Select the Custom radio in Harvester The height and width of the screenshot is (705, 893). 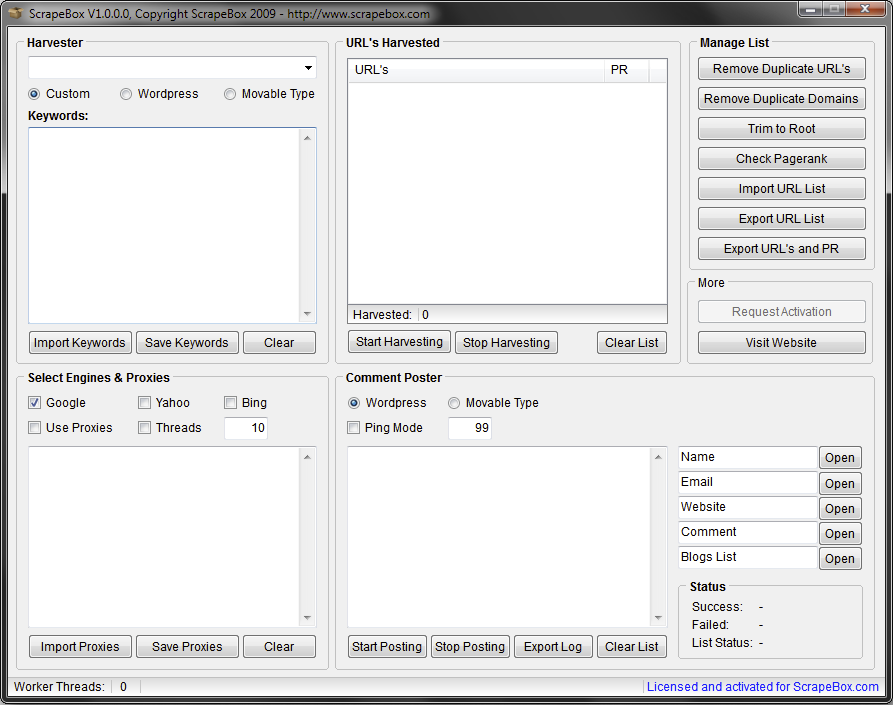point(34,94)
